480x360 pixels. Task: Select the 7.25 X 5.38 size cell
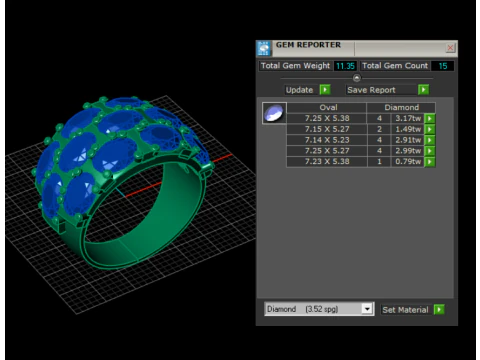[327, 118]
